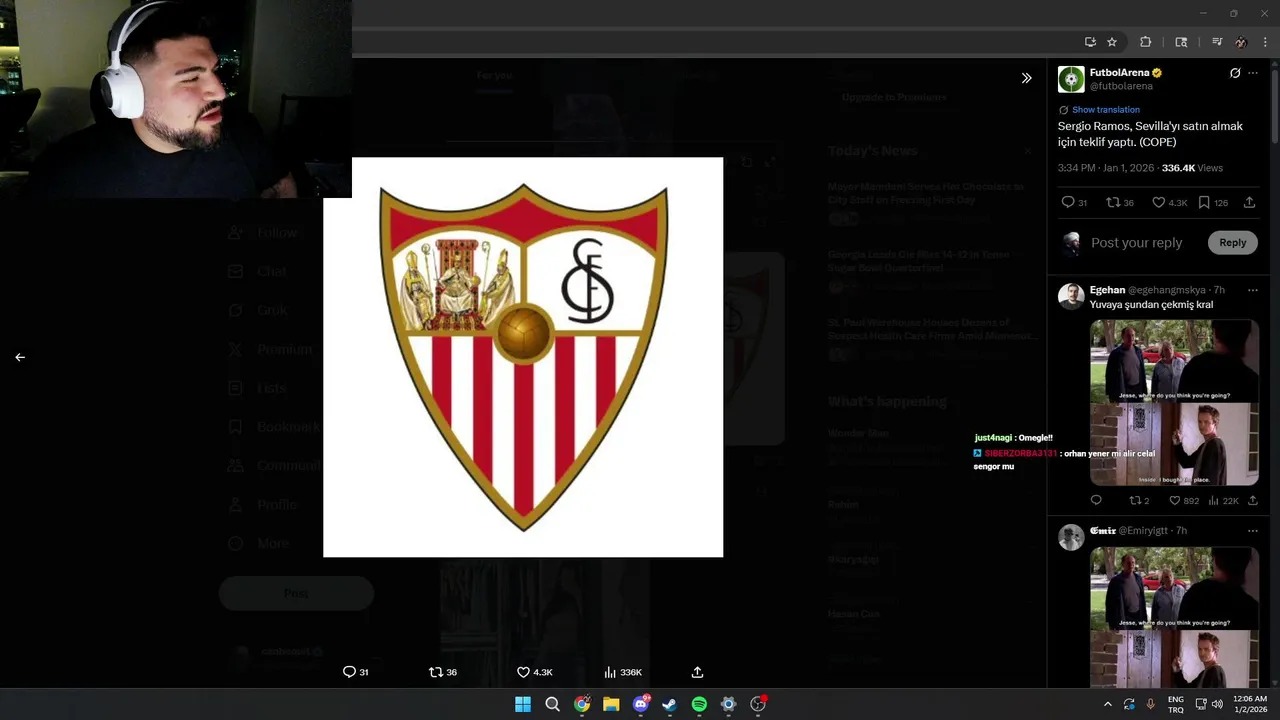Reply to Egehan's comment

pos(1096,500)
